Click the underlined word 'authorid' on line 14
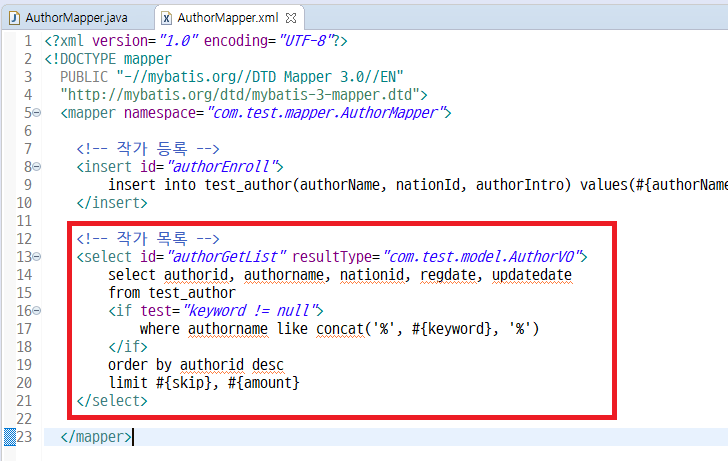The height and width of the screenshot is (461, 728). coord(196,275)
